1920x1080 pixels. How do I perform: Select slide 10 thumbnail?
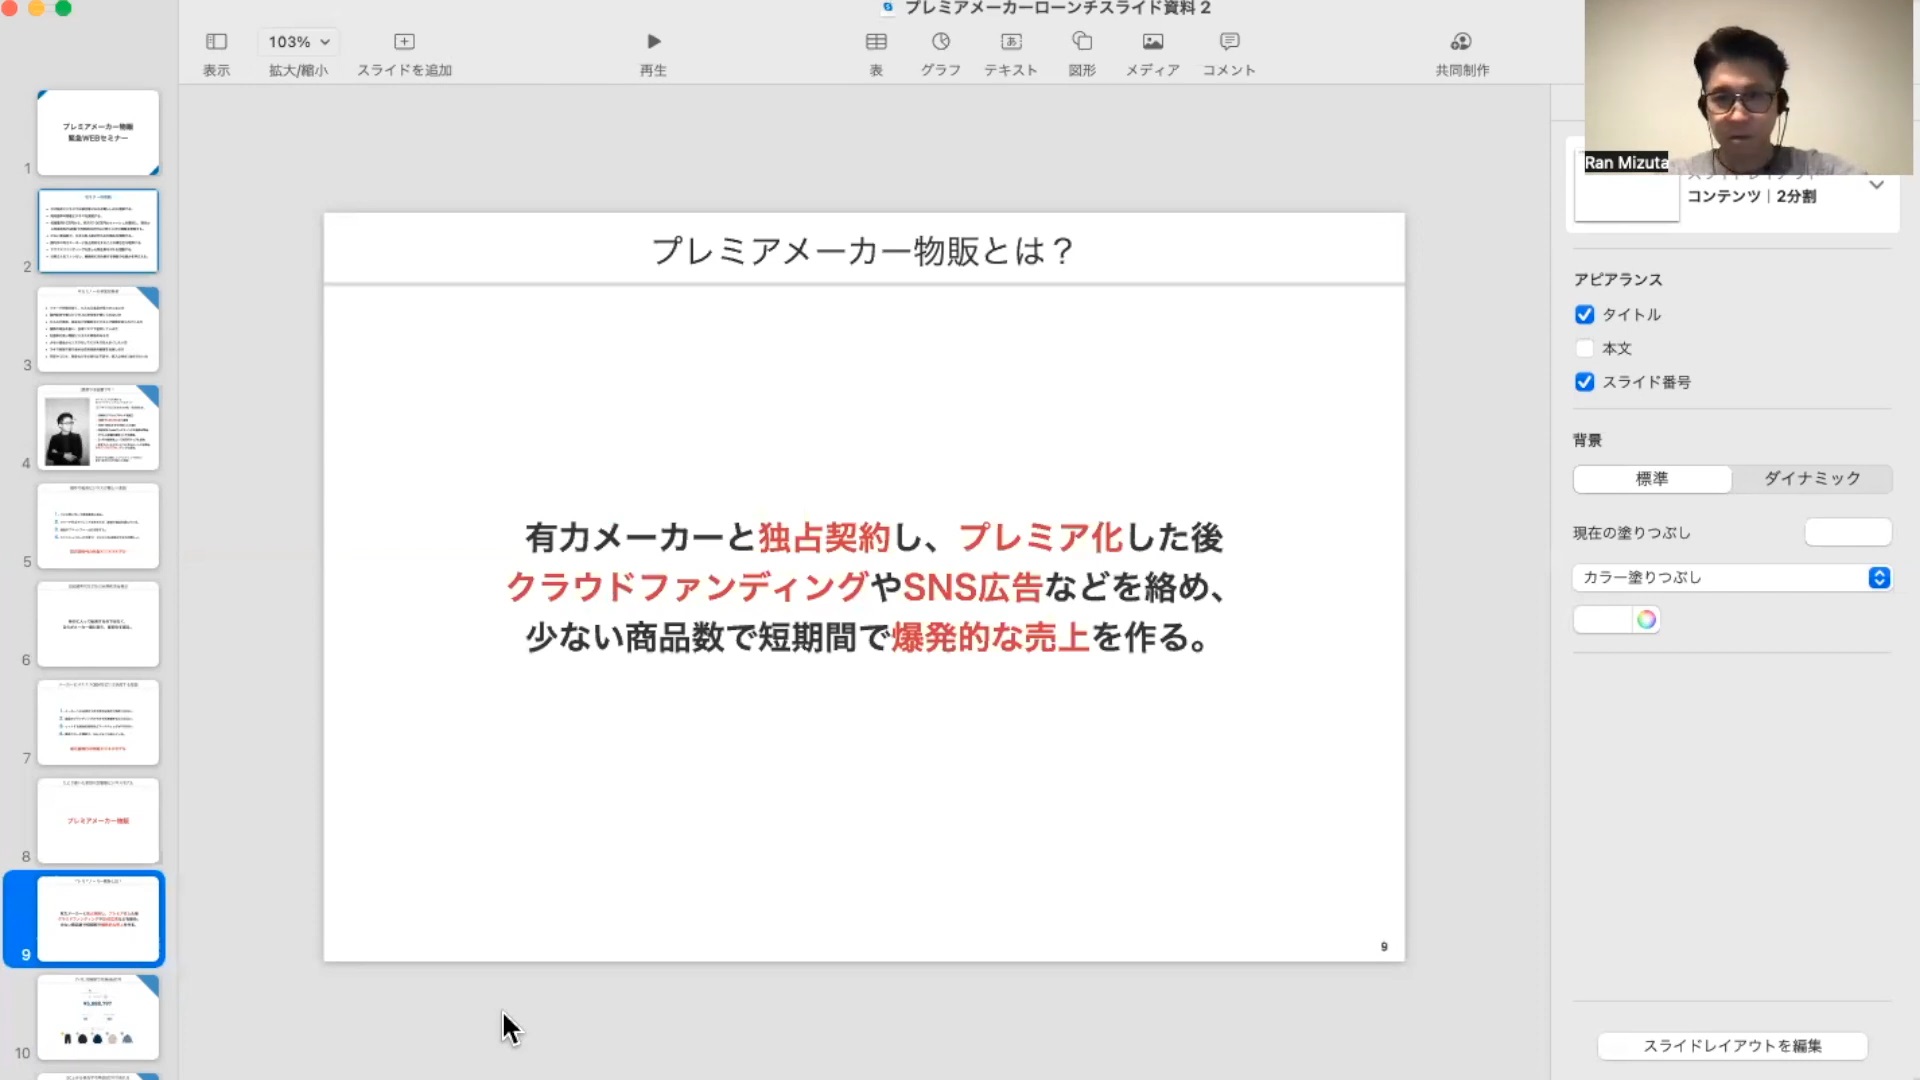98,1017
